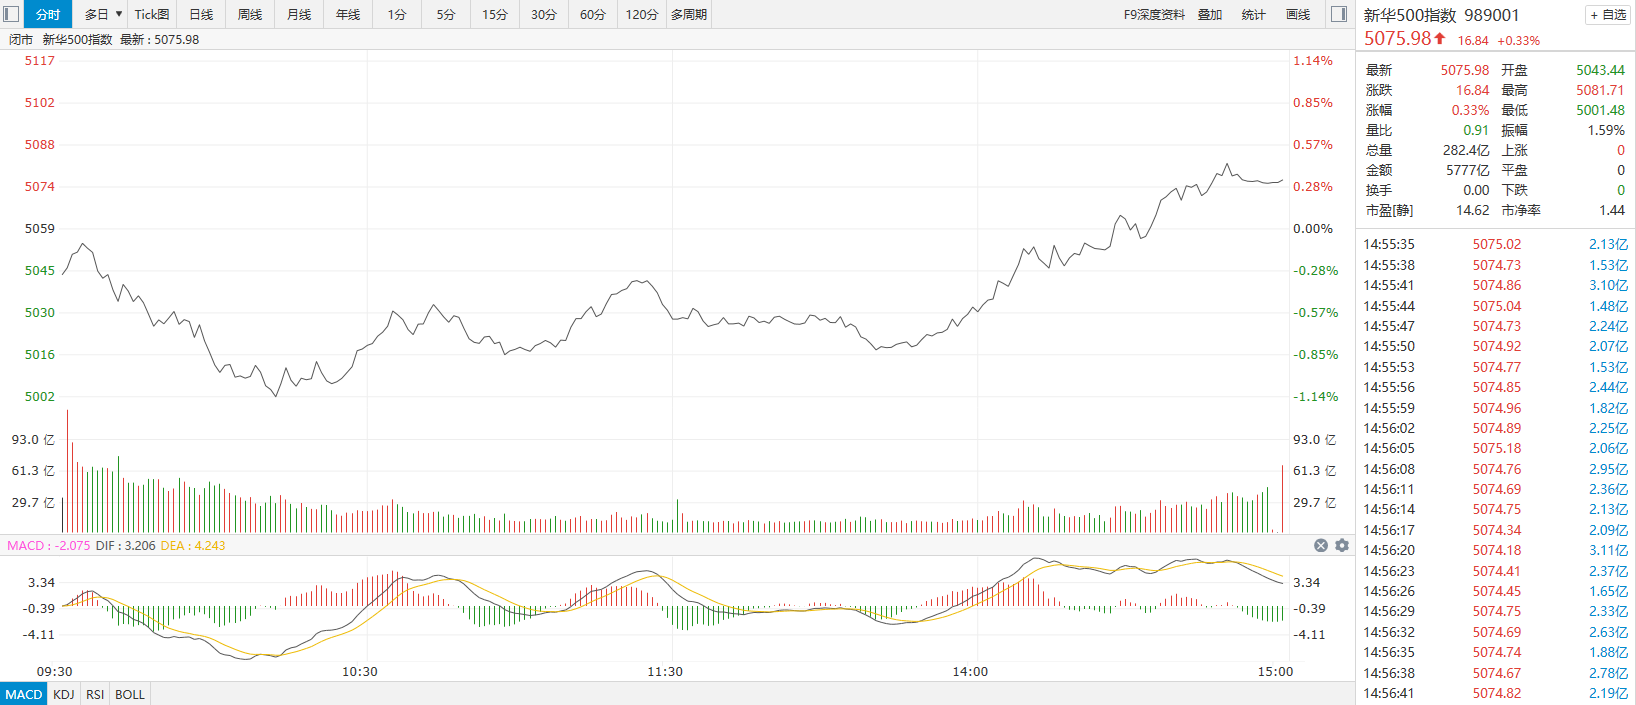
Task: Select 120分 period
Action: pyautogui.click(x=642, y=14)
